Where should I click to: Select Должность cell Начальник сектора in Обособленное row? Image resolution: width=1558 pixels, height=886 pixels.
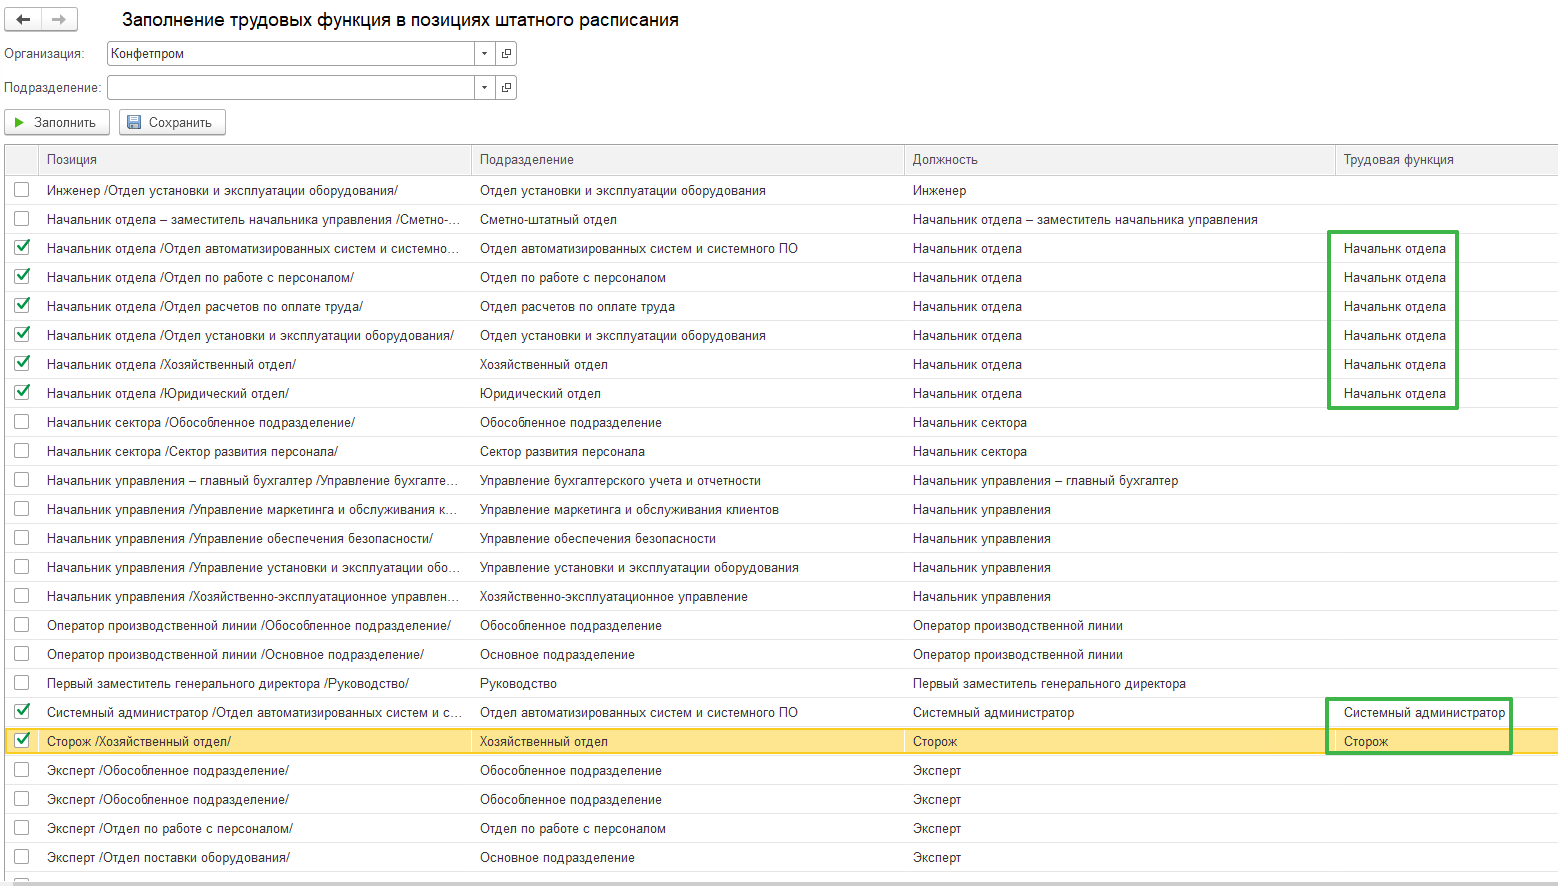(x=970, y=423)
